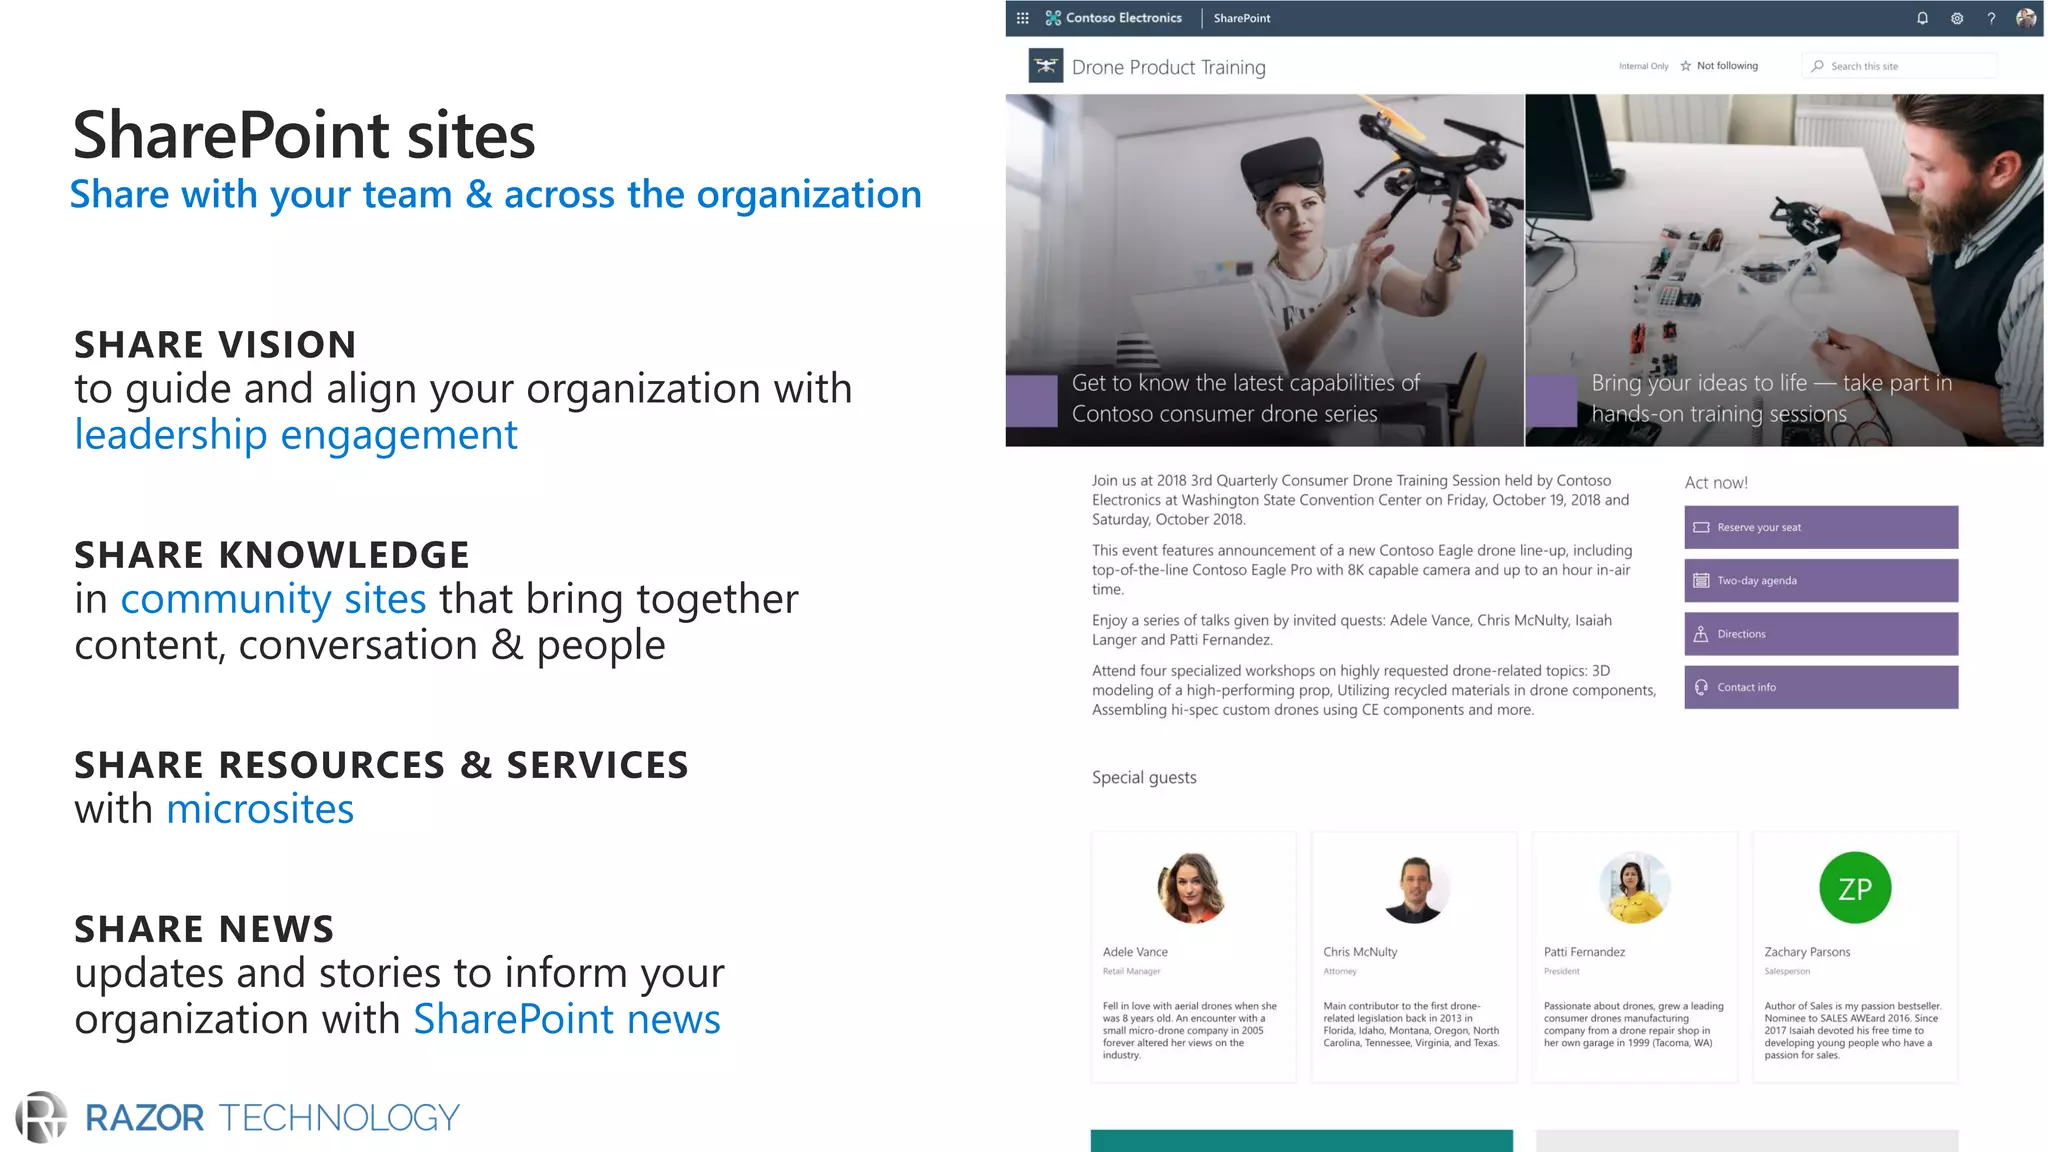Click the Drone Product Training site logo

pos(1046,66)
